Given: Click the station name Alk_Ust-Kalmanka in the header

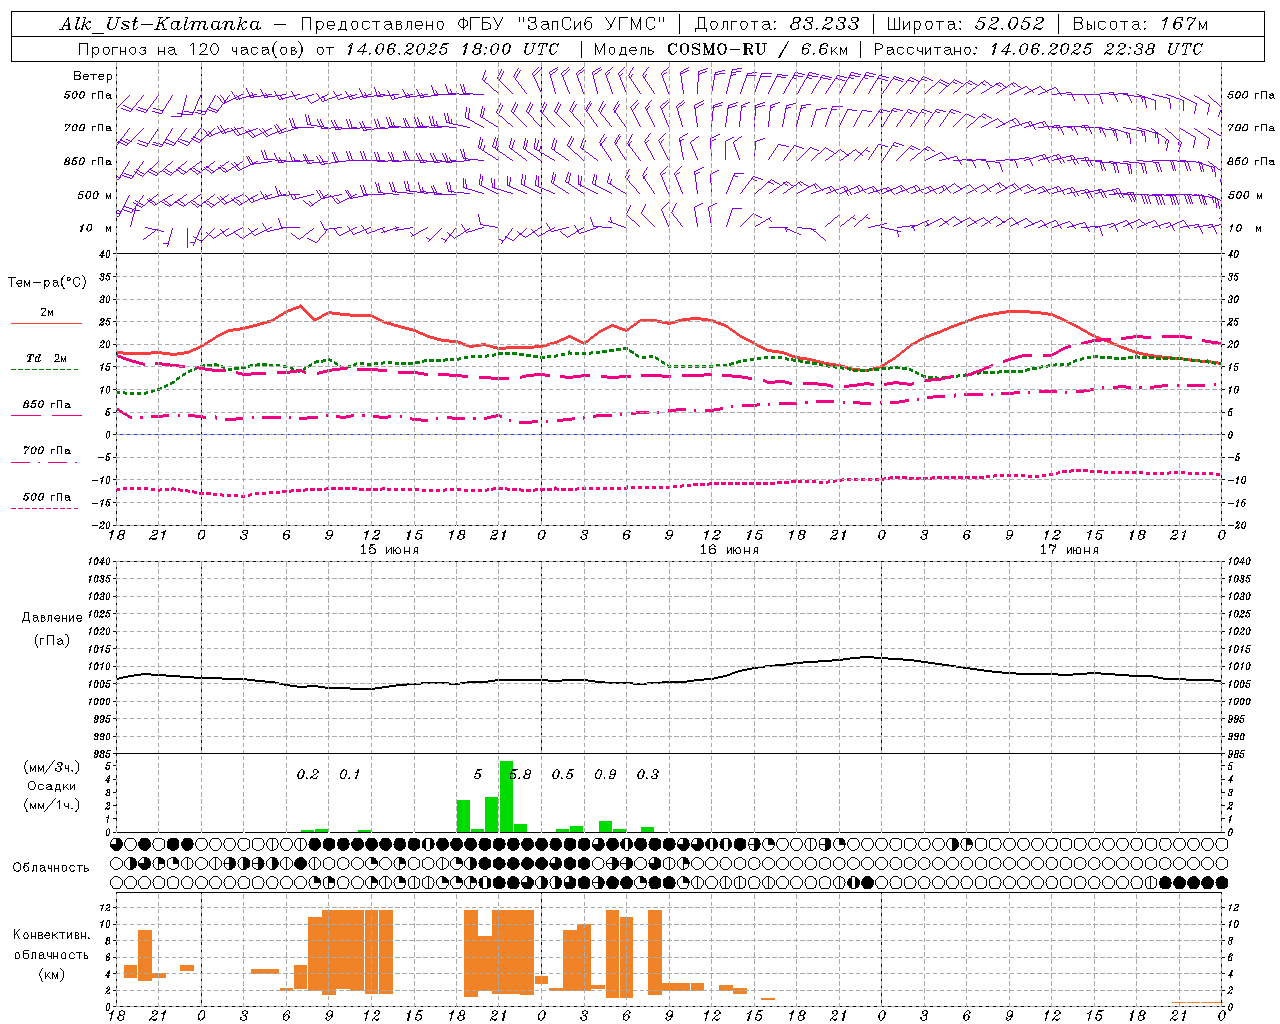Looking at the screenshot, I should pos(160,24).
